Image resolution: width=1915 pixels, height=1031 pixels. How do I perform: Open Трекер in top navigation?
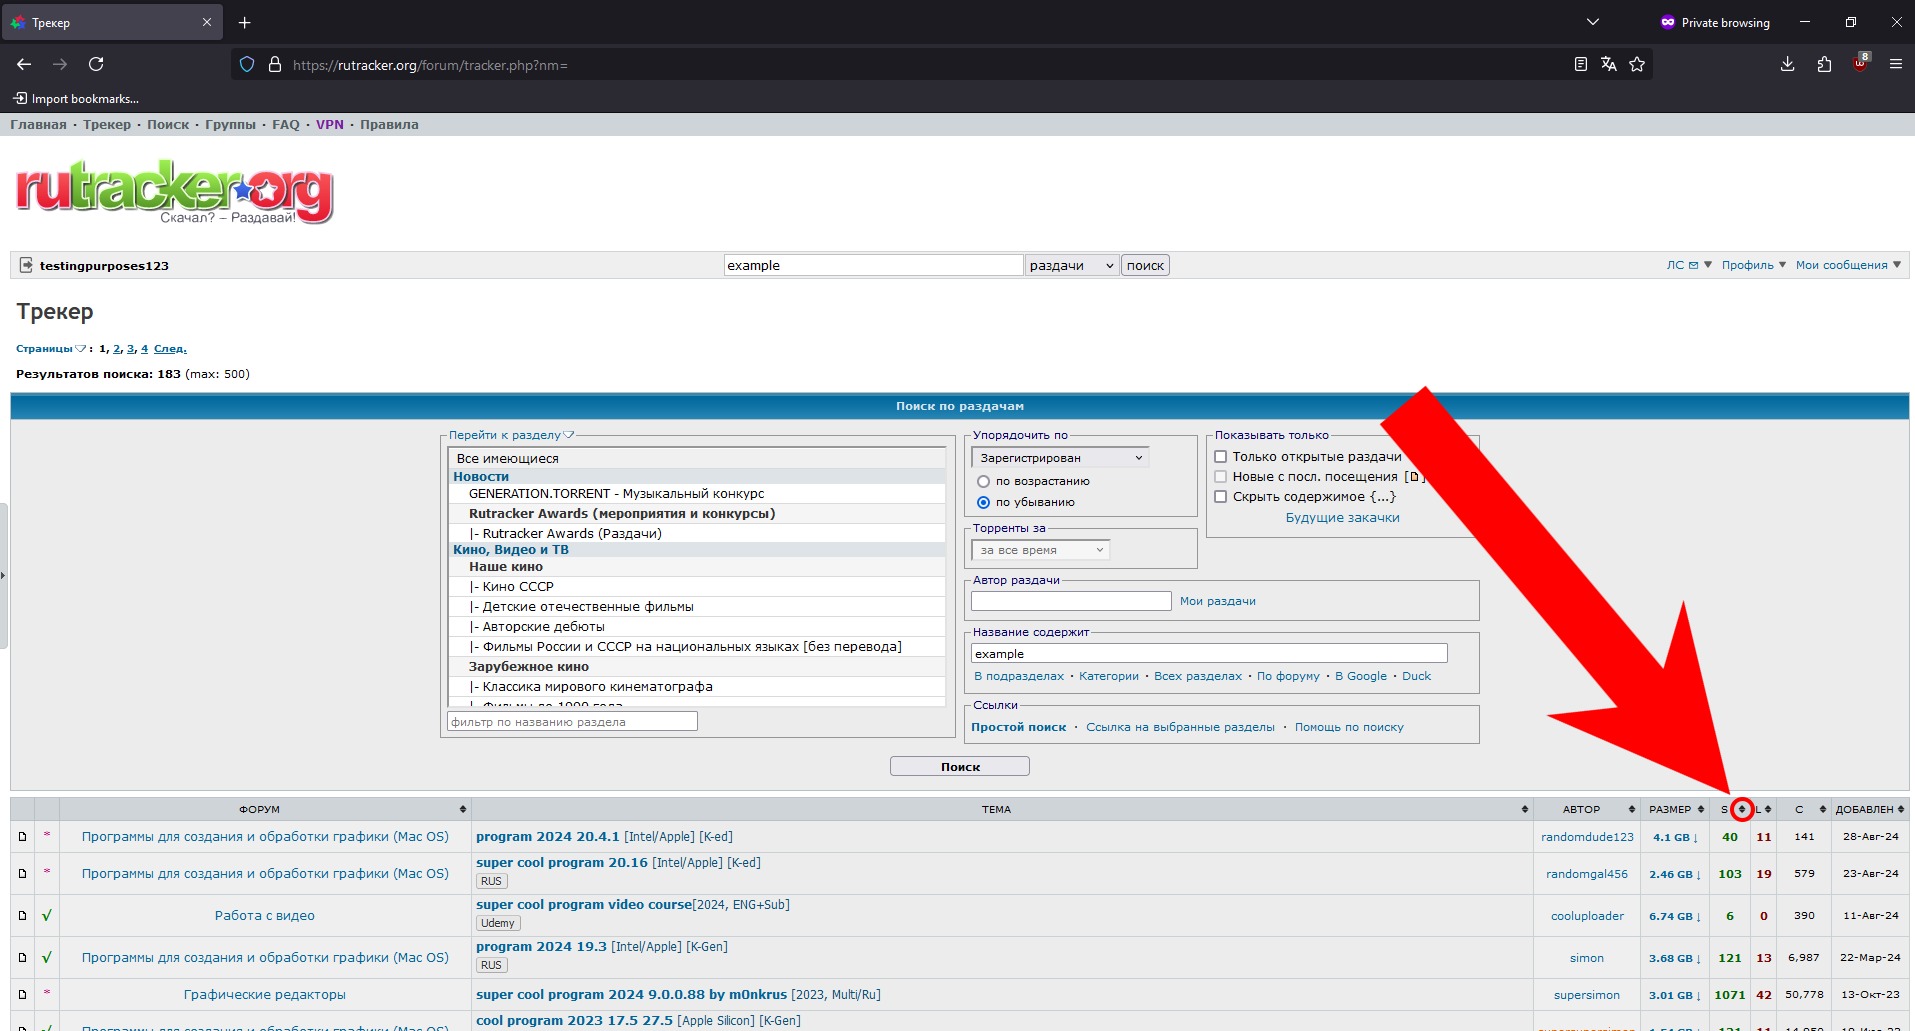pyautogui.click(x=107, y=125)
